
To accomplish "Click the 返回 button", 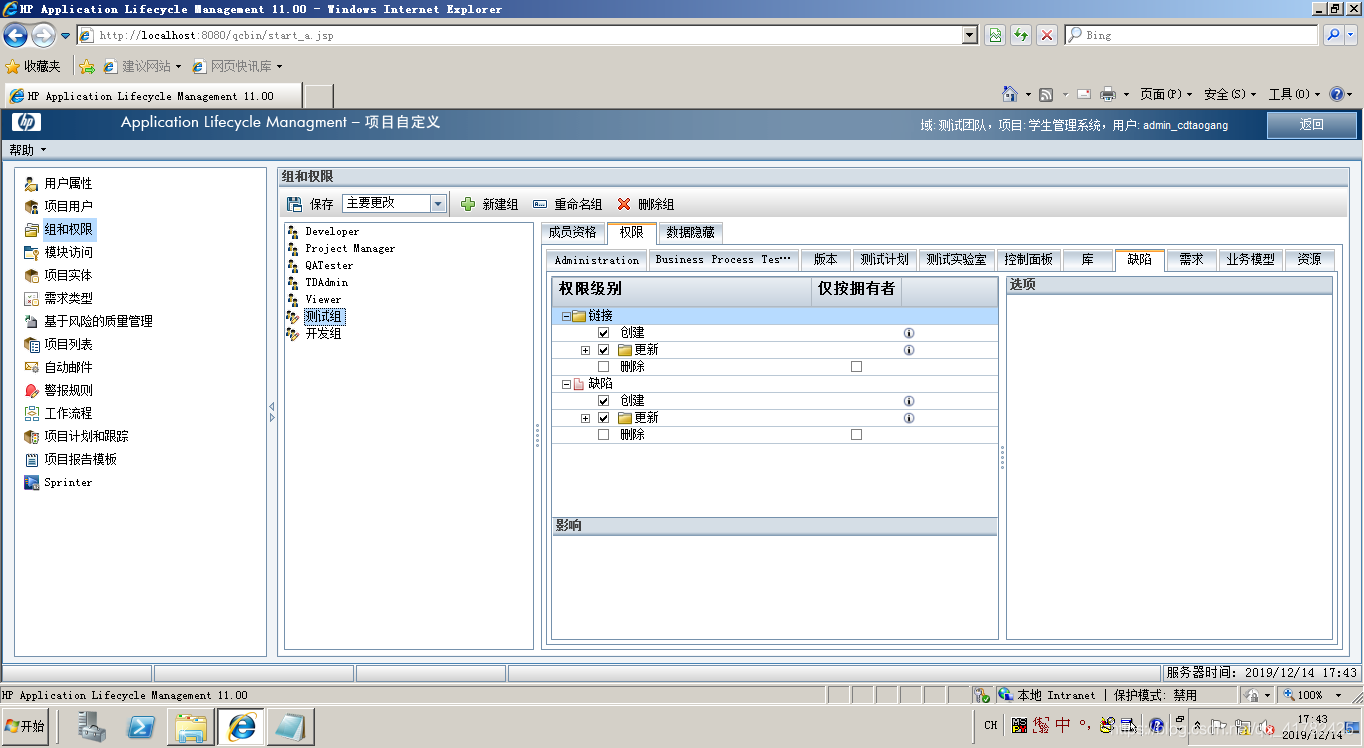I will coord(1312,125).
